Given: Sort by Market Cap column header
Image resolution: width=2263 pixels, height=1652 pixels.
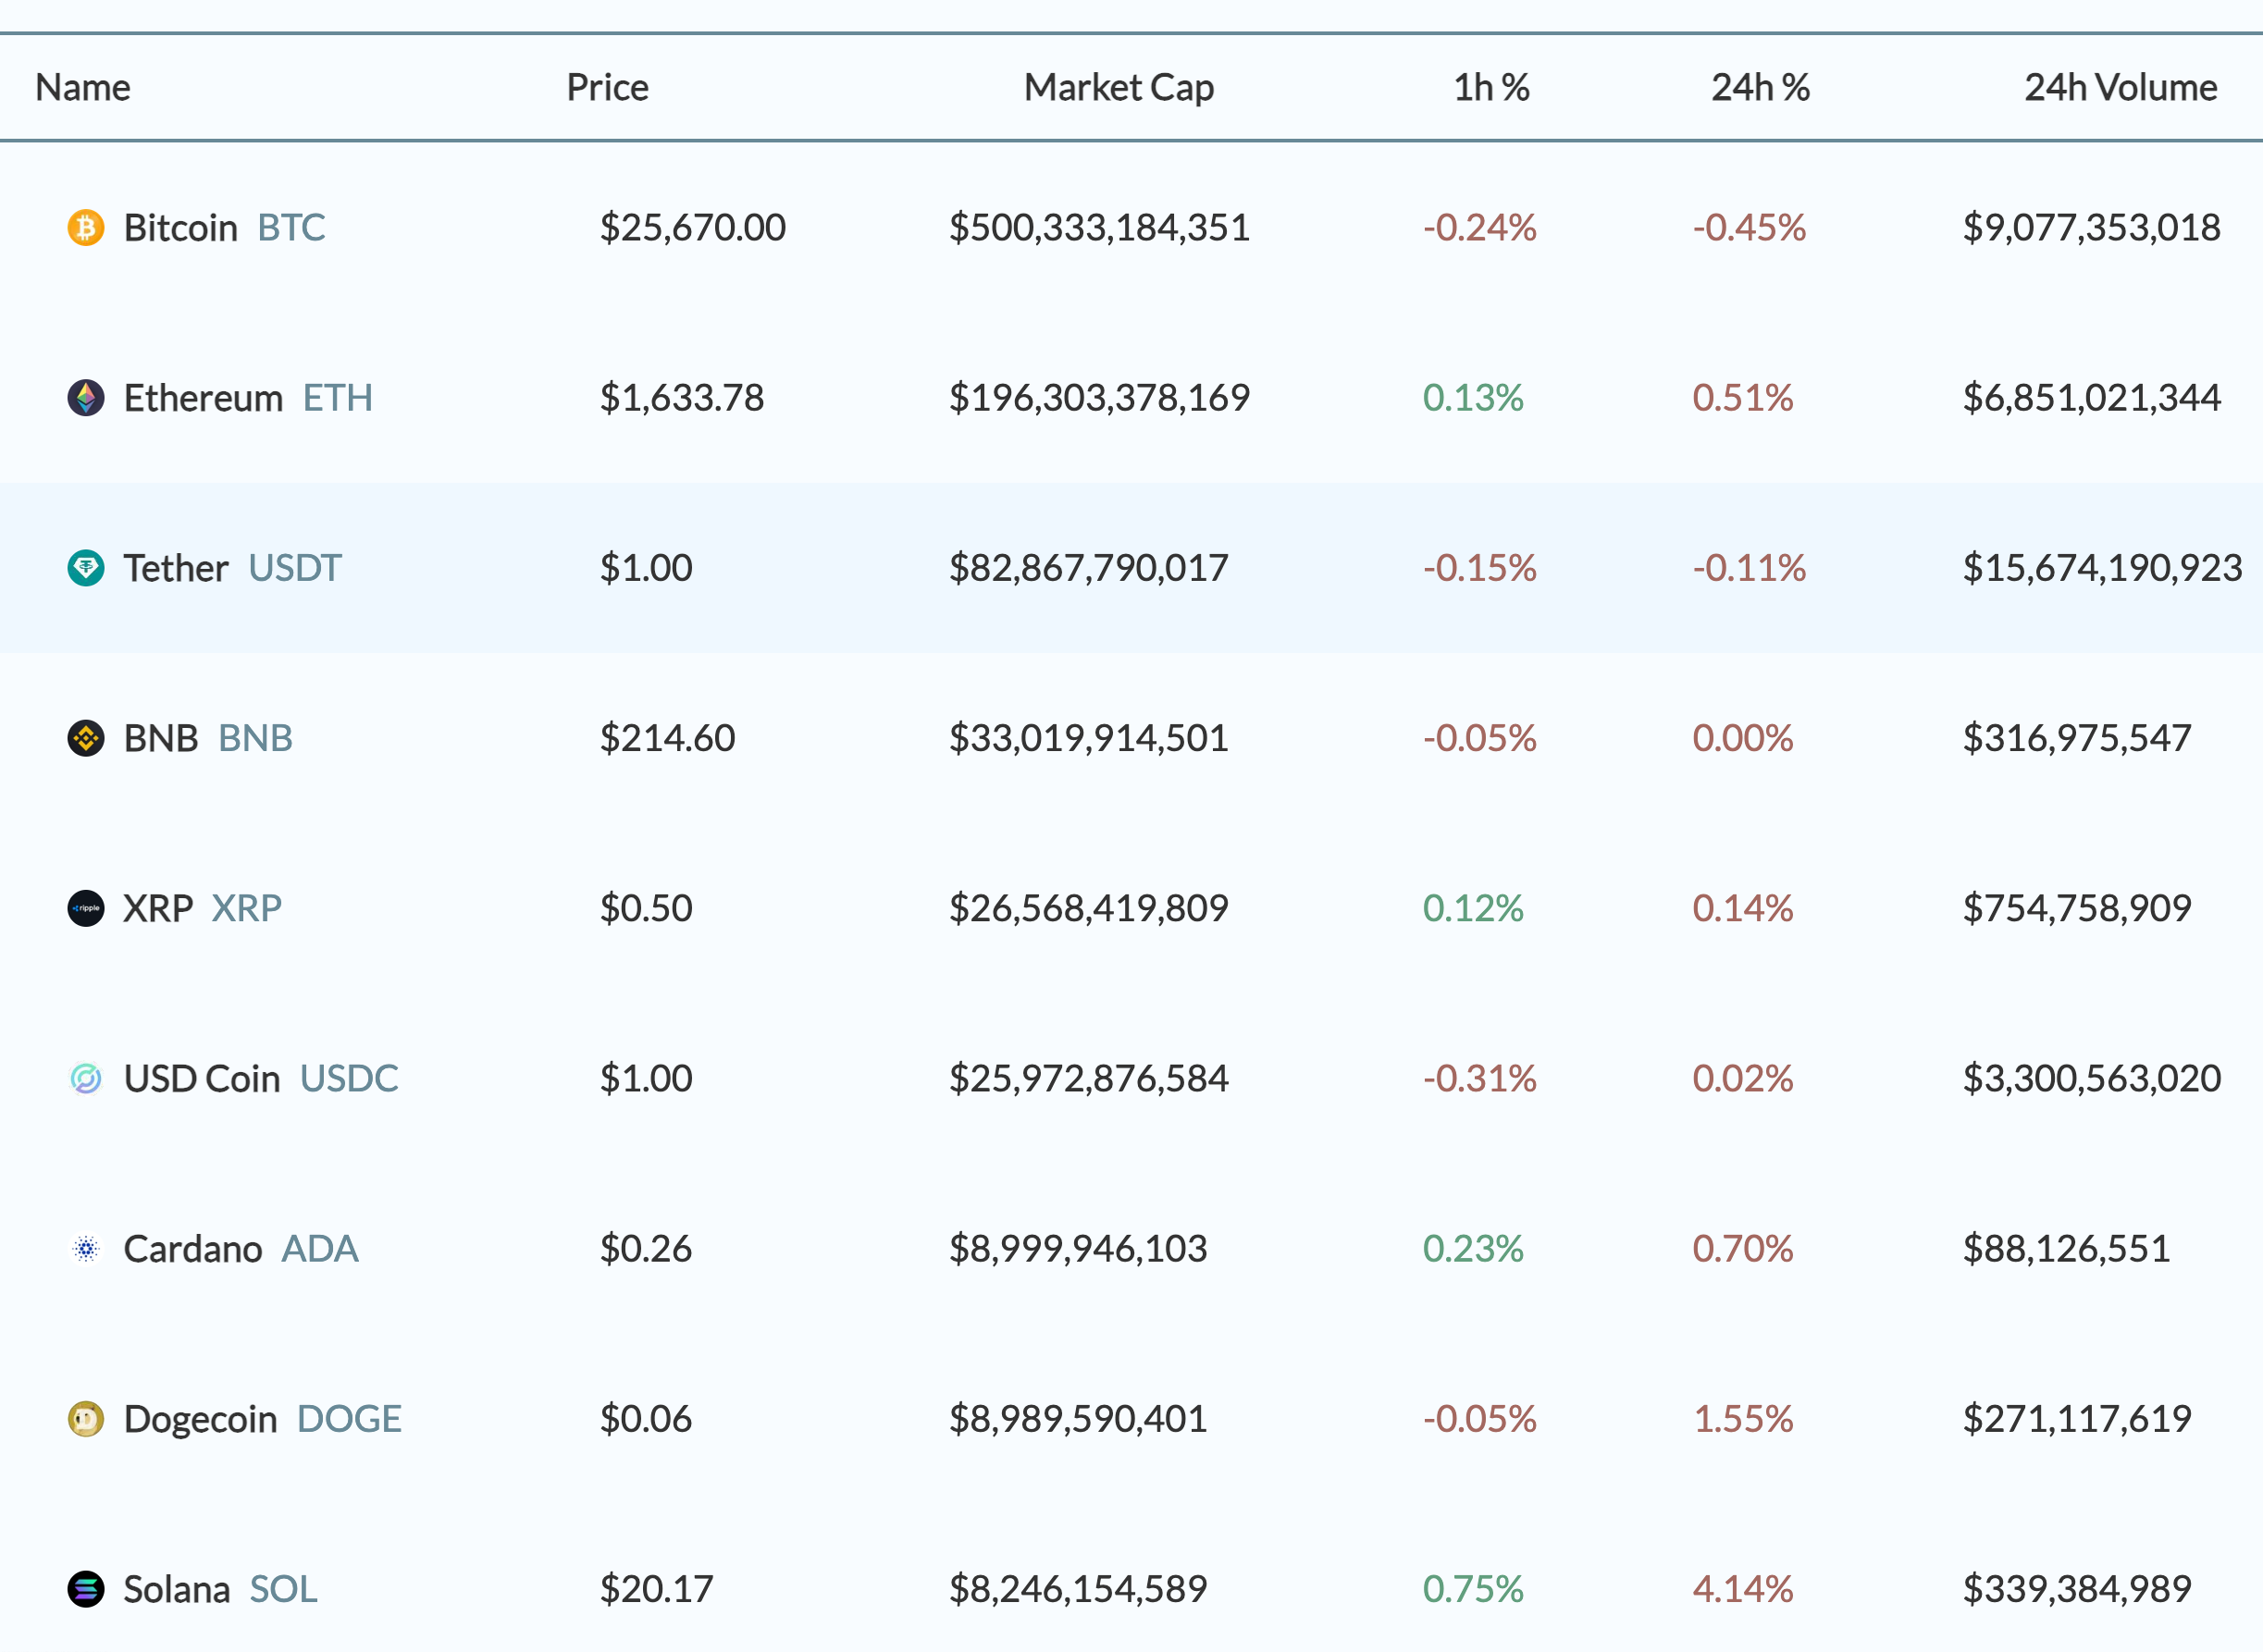Looking at the screenshot, I should coord(1119,88).
